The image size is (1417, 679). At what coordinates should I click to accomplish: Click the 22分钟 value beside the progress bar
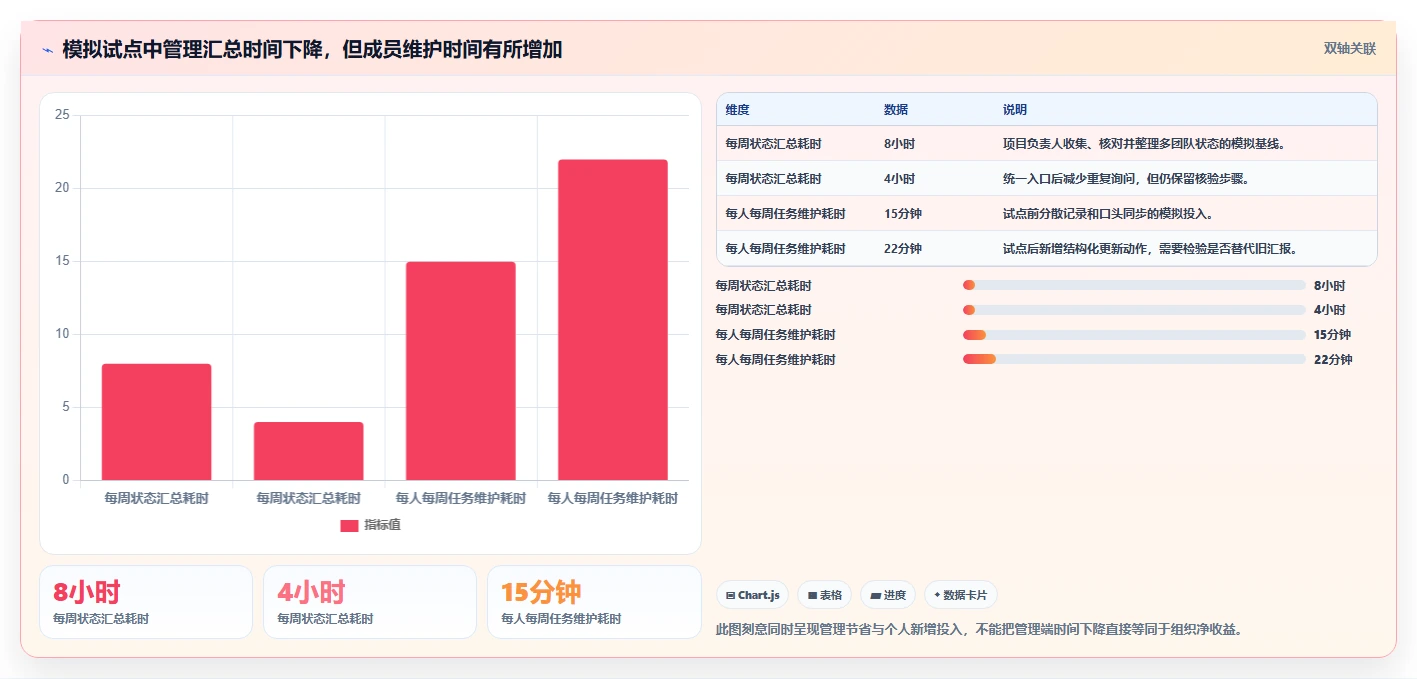(1333, 360)
